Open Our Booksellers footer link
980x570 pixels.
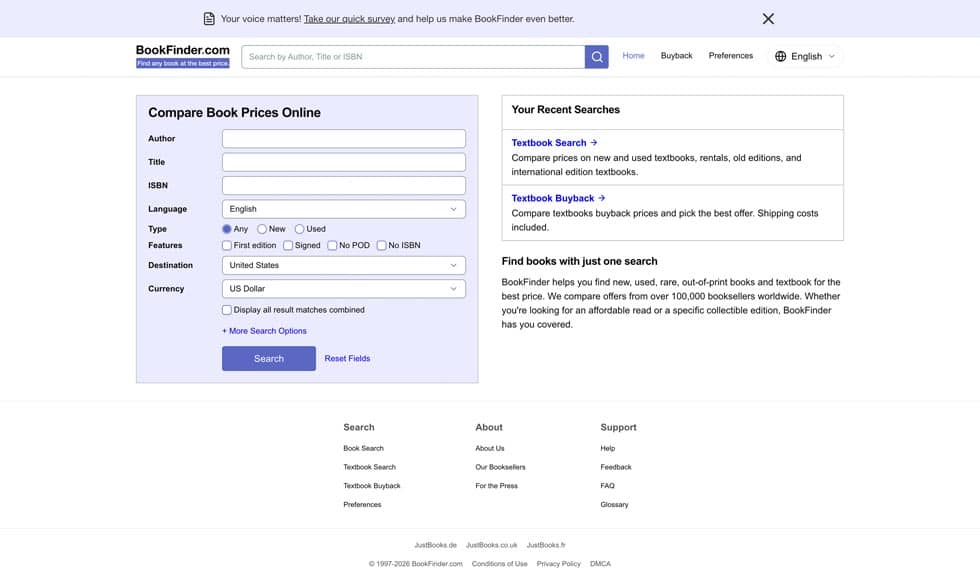pyautogui.click(x=500, y=468)
